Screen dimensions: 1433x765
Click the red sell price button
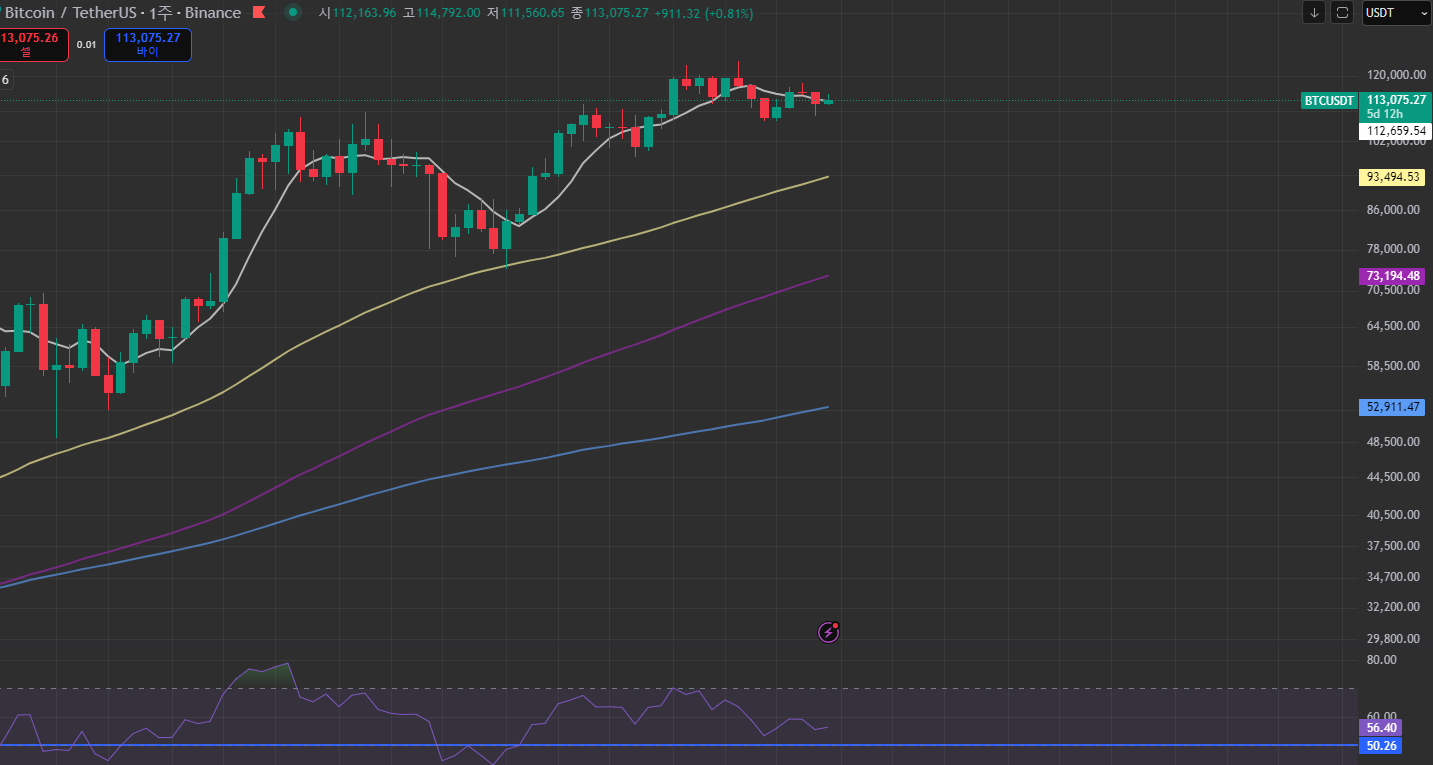point(34,45)
